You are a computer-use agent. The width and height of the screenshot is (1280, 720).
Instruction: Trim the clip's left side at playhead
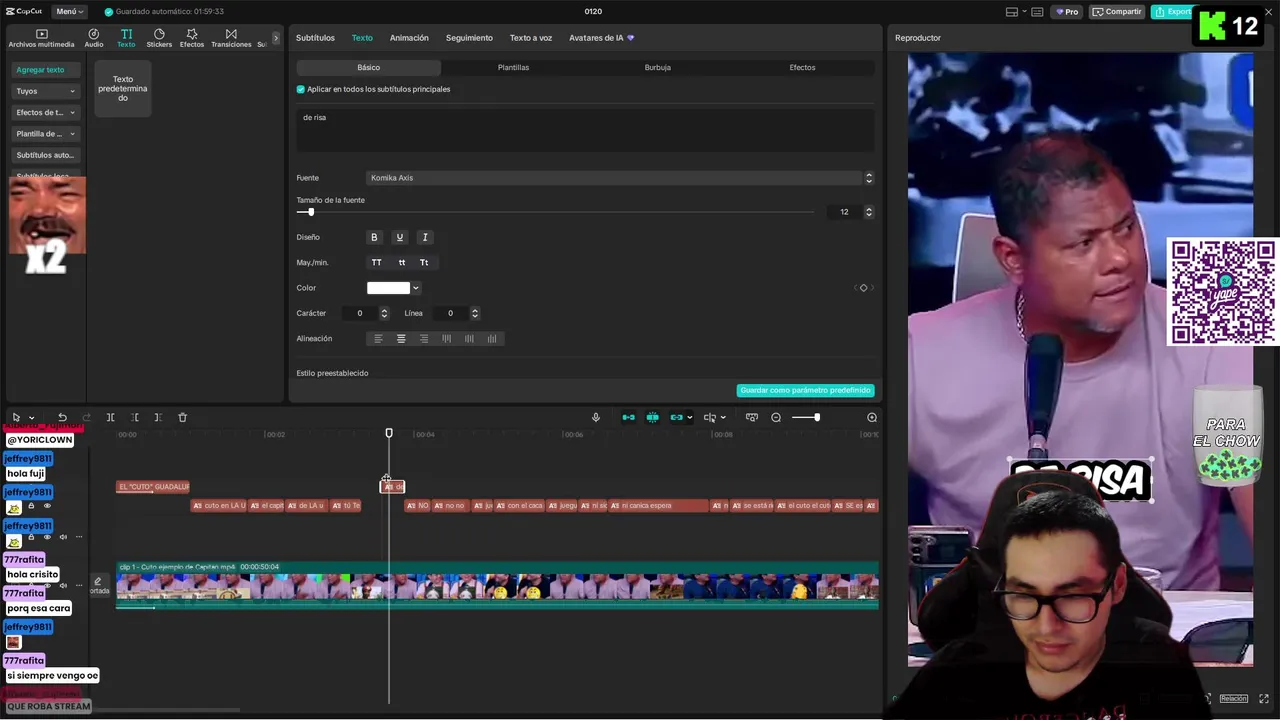pyautogui.click(x=134, y=417)
